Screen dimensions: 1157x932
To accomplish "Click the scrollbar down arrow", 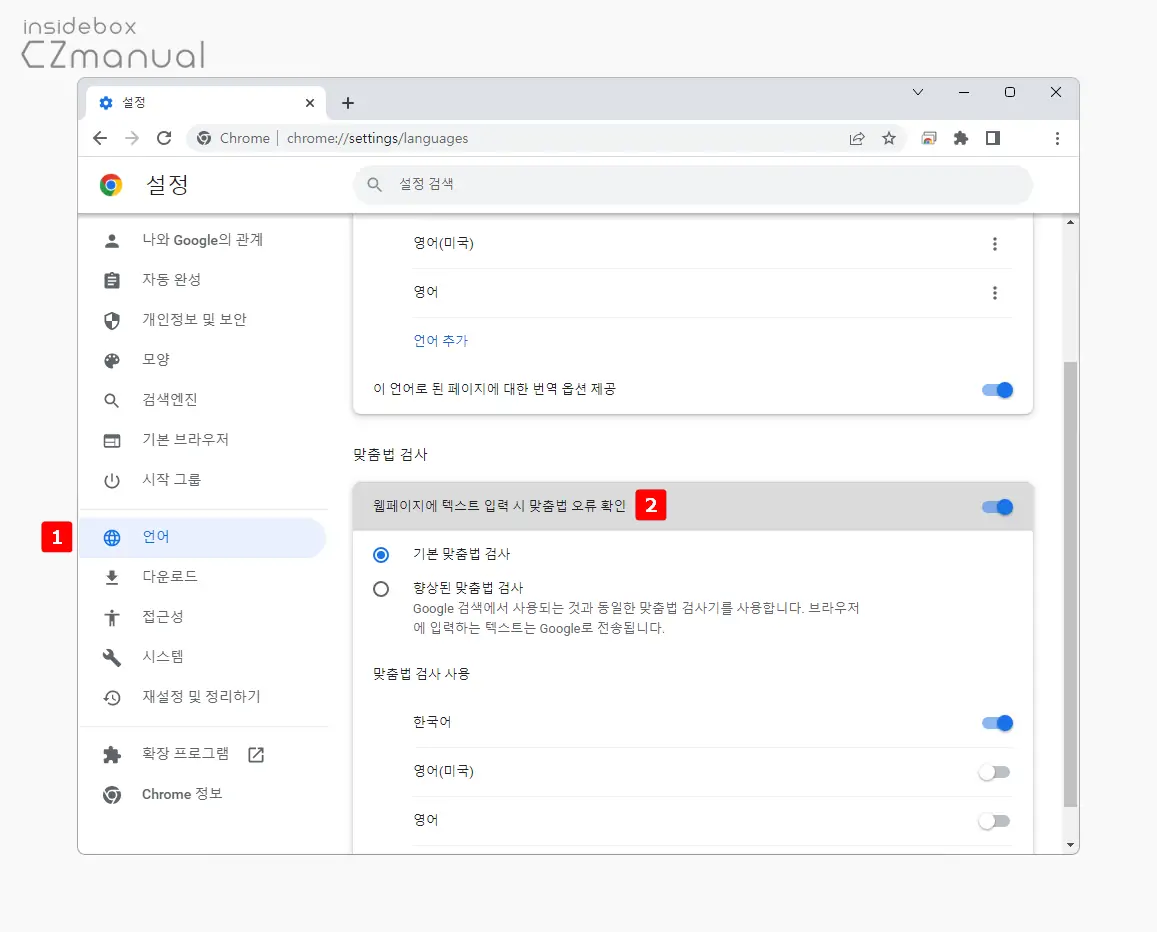I will point(1070,845).
